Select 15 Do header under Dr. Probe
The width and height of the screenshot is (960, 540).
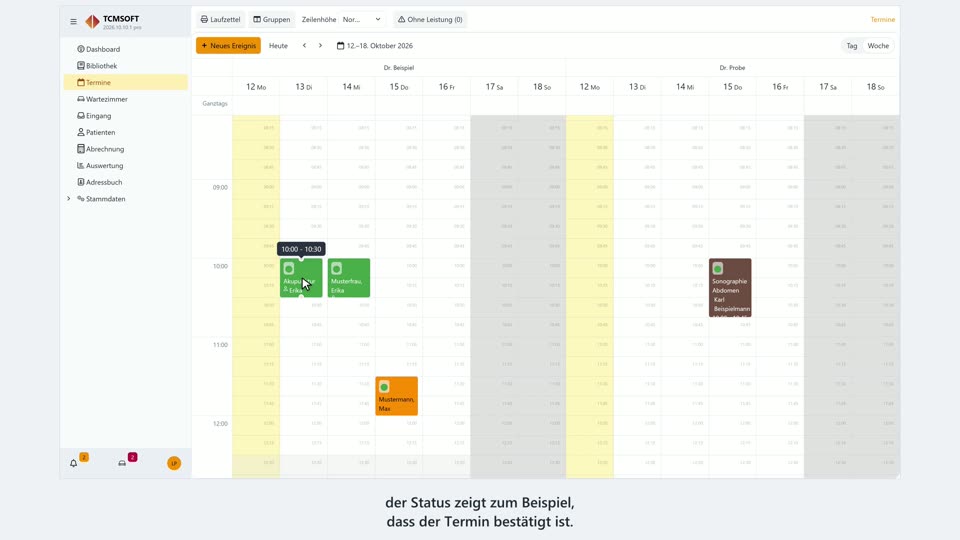732,87
